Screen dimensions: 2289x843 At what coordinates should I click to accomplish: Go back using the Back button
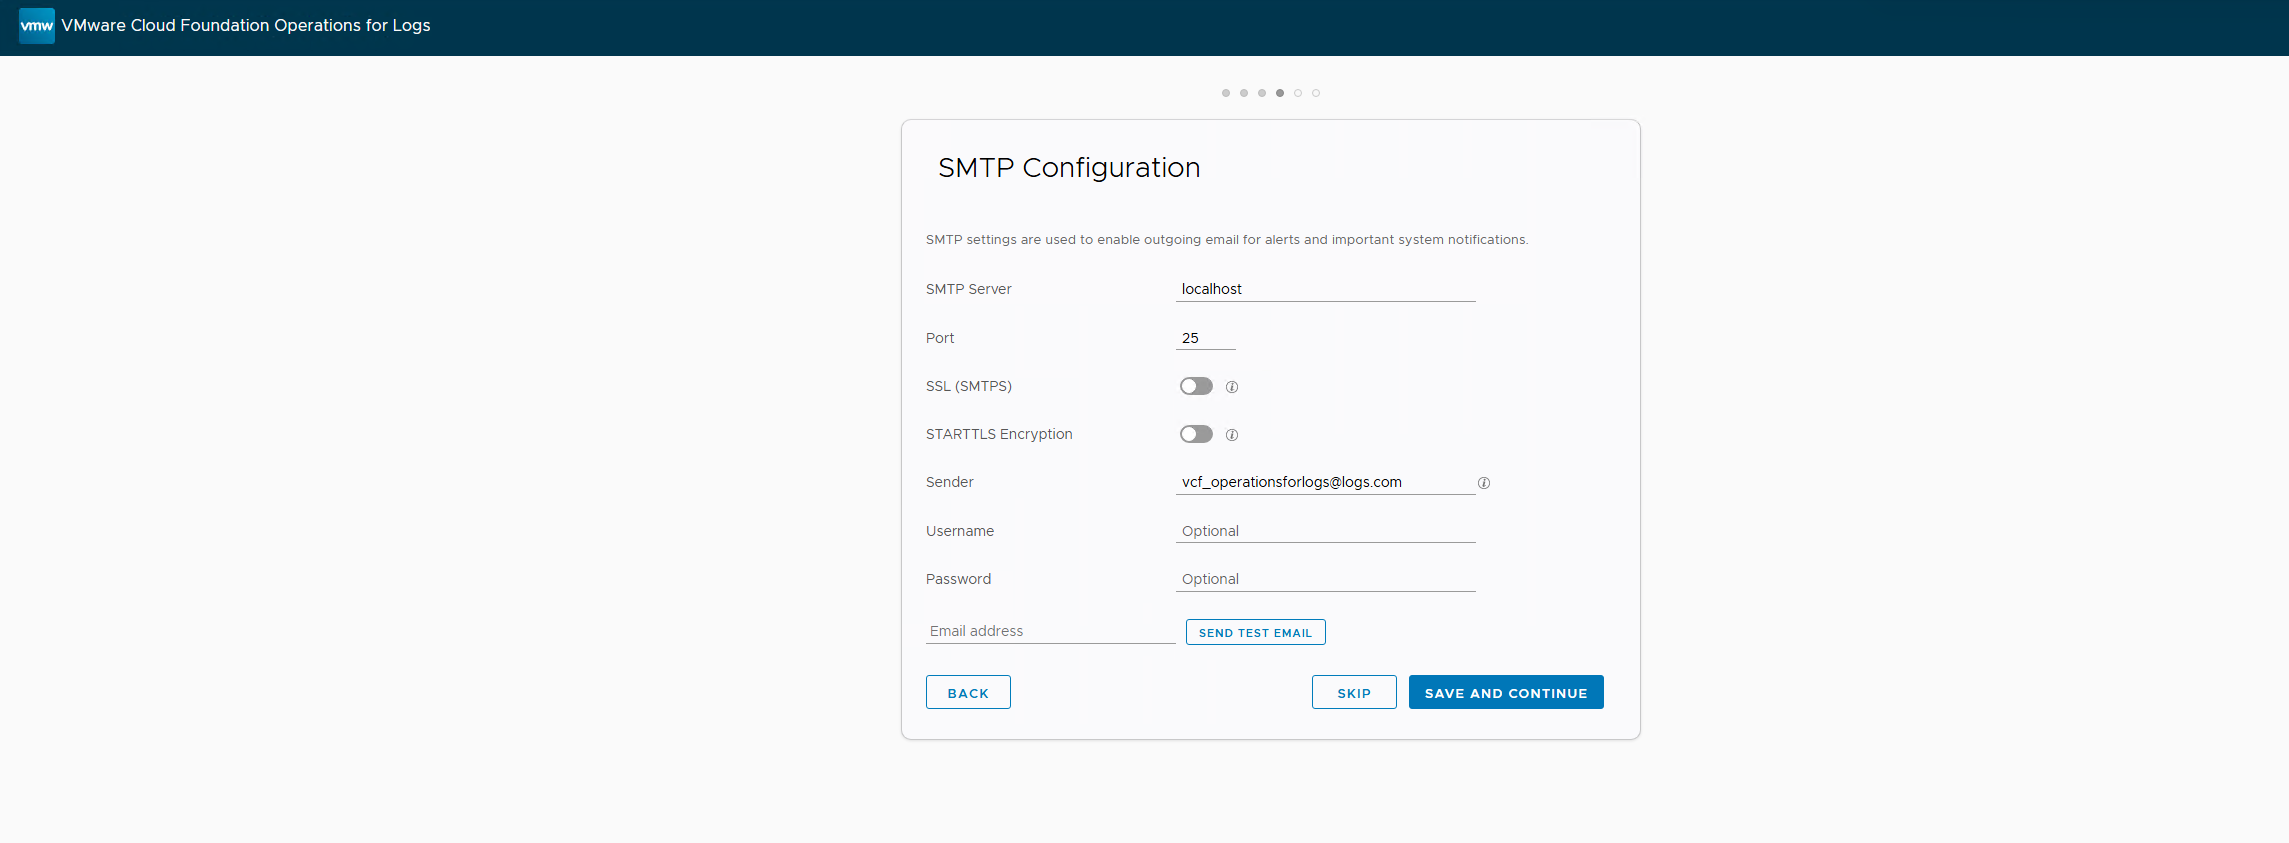point(968,692)
